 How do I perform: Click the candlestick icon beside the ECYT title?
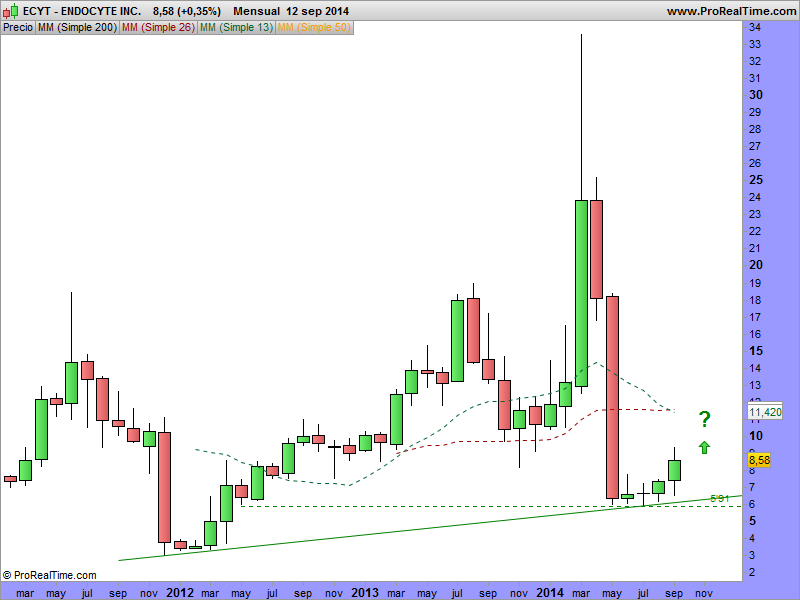(x=10, y=11)
